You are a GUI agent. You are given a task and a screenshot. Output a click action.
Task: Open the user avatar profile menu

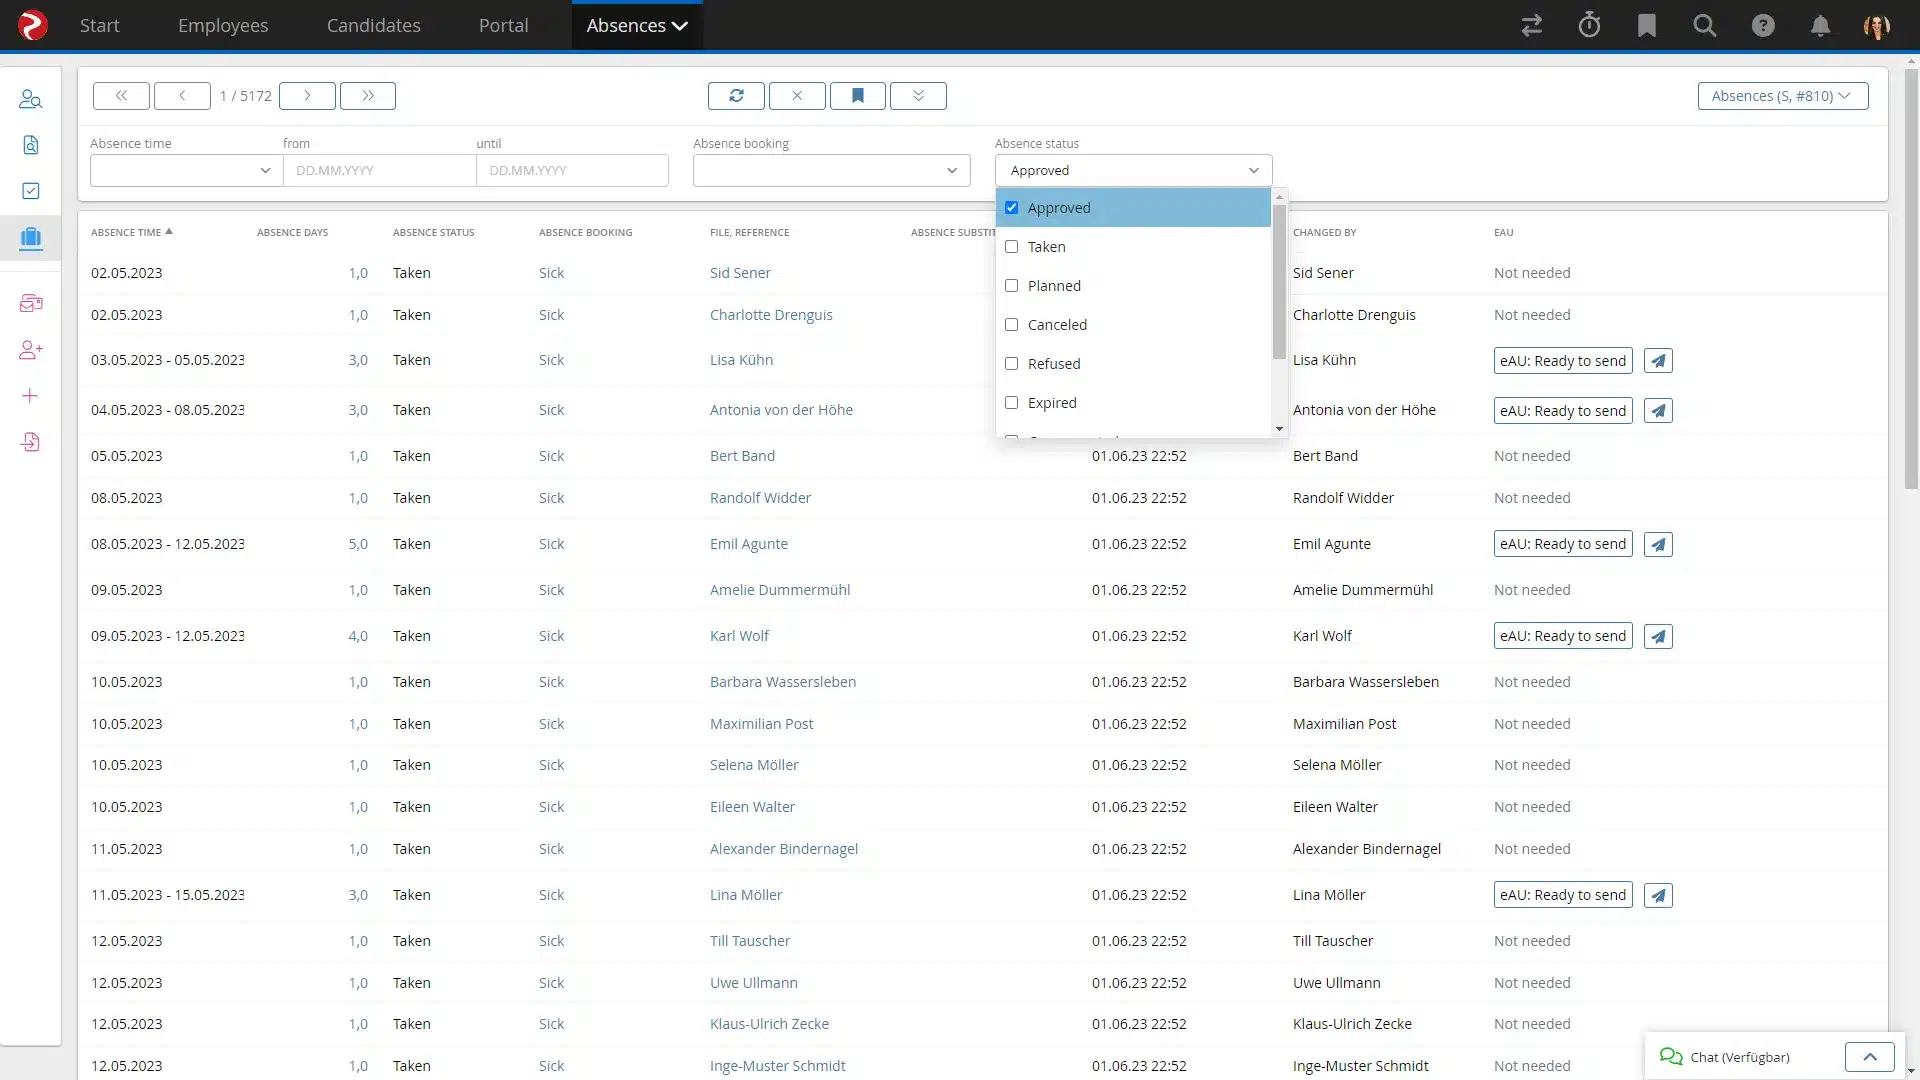1877,25
